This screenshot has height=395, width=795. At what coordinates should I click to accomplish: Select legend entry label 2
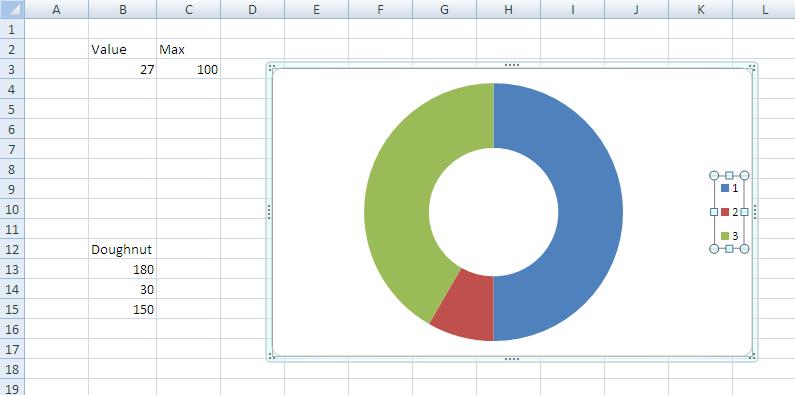(x=735, y=212)
